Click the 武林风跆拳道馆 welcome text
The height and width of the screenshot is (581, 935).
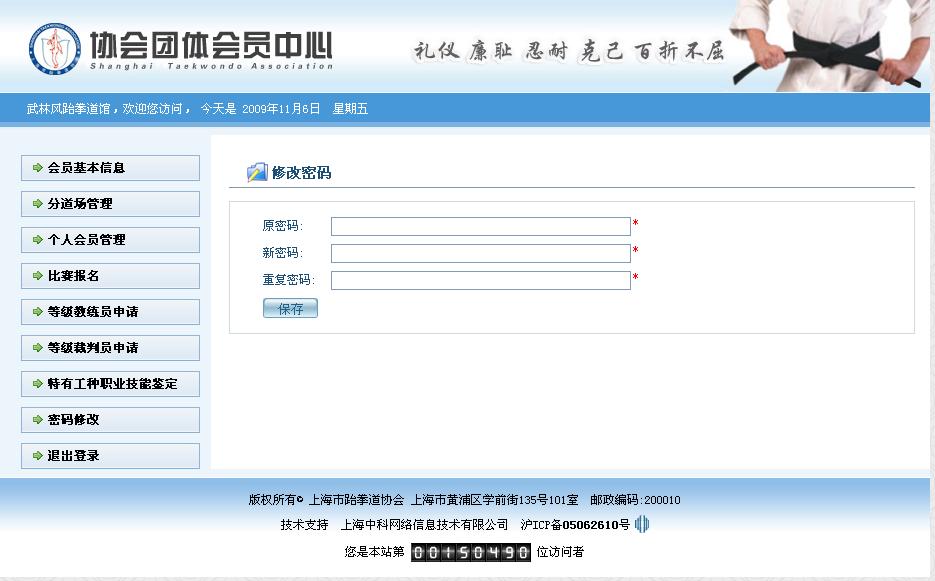(x=68, y=109)
